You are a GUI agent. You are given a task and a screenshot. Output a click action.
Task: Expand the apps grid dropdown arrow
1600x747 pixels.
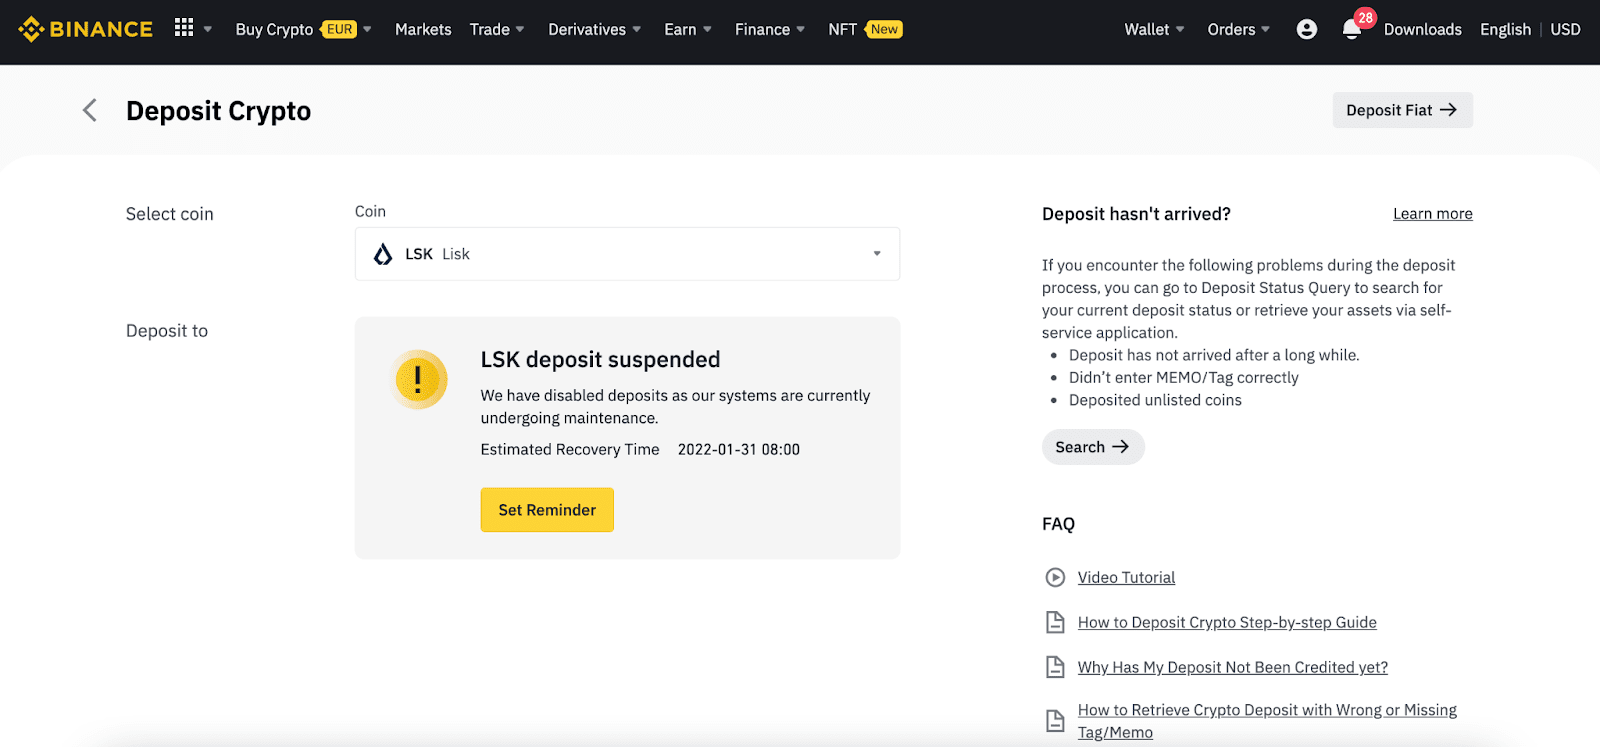point(208,29)
